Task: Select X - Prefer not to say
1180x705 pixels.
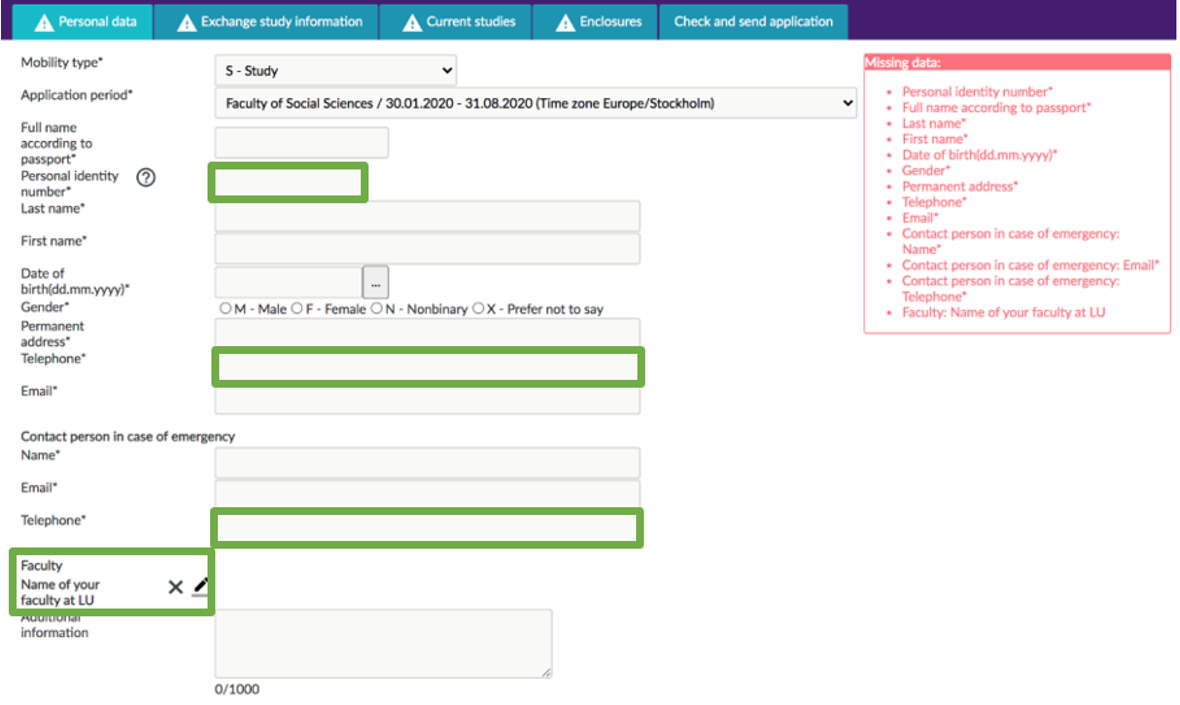Action: pyautogui.click(x=478, y=309)
